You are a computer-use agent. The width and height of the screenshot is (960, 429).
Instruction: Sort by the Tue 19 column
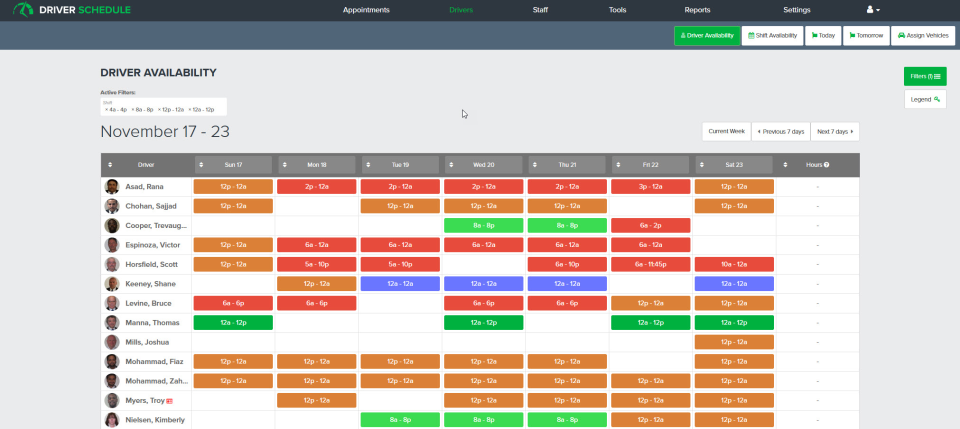(x=400, y=165)
